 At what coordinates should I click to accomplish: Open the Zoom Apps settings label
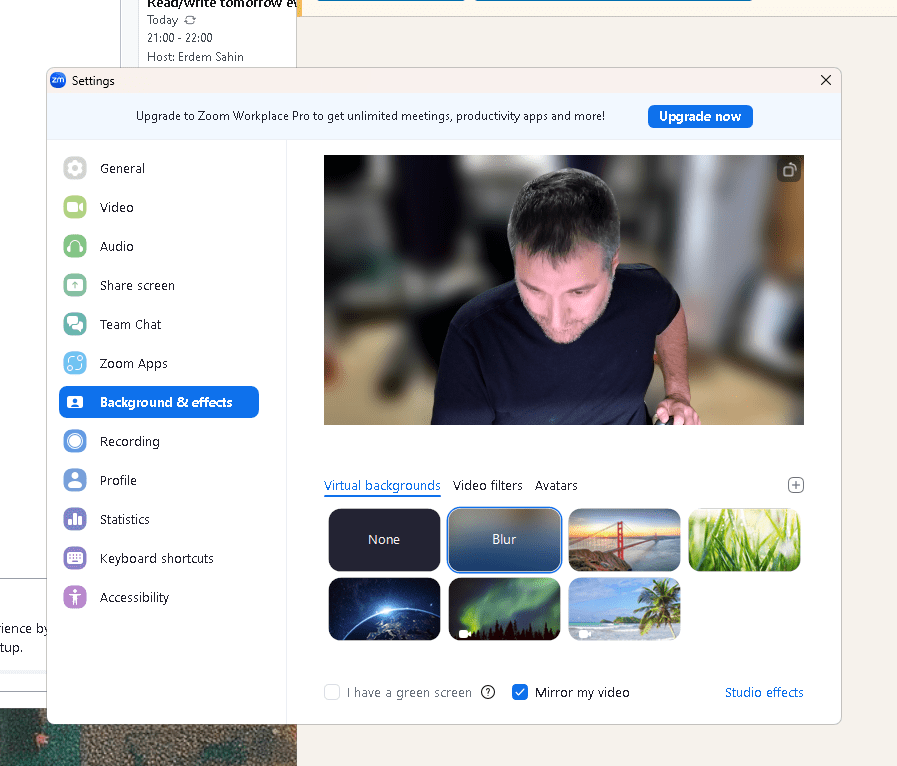pos(134,364)
